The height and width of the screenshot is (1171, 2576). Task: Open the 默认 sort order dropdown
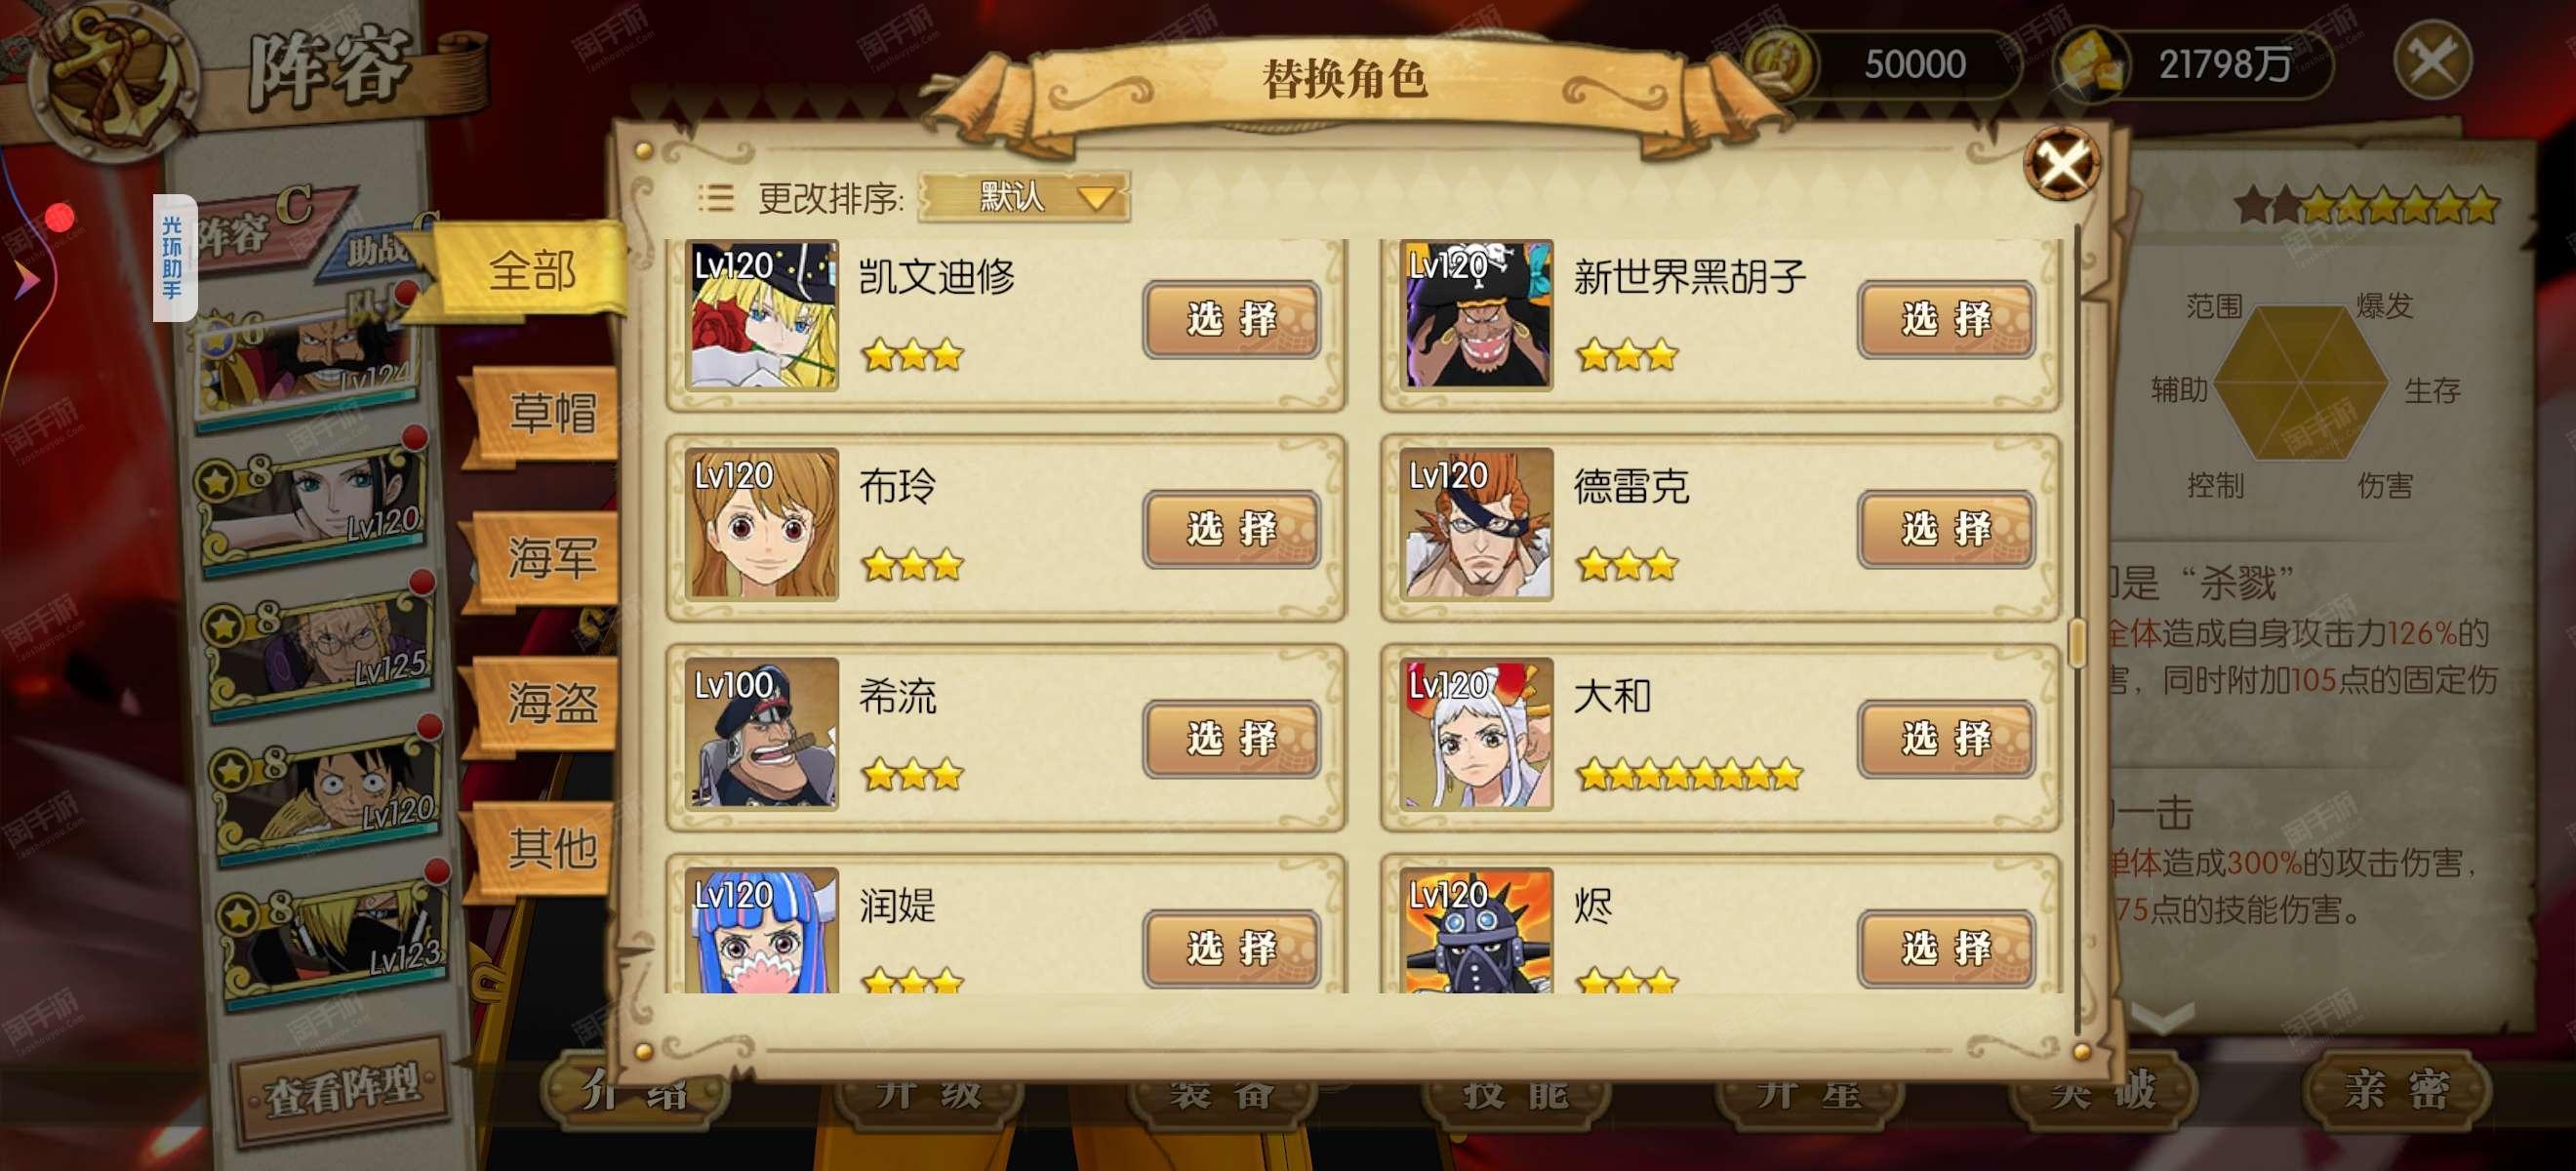tap(1025, 197)
